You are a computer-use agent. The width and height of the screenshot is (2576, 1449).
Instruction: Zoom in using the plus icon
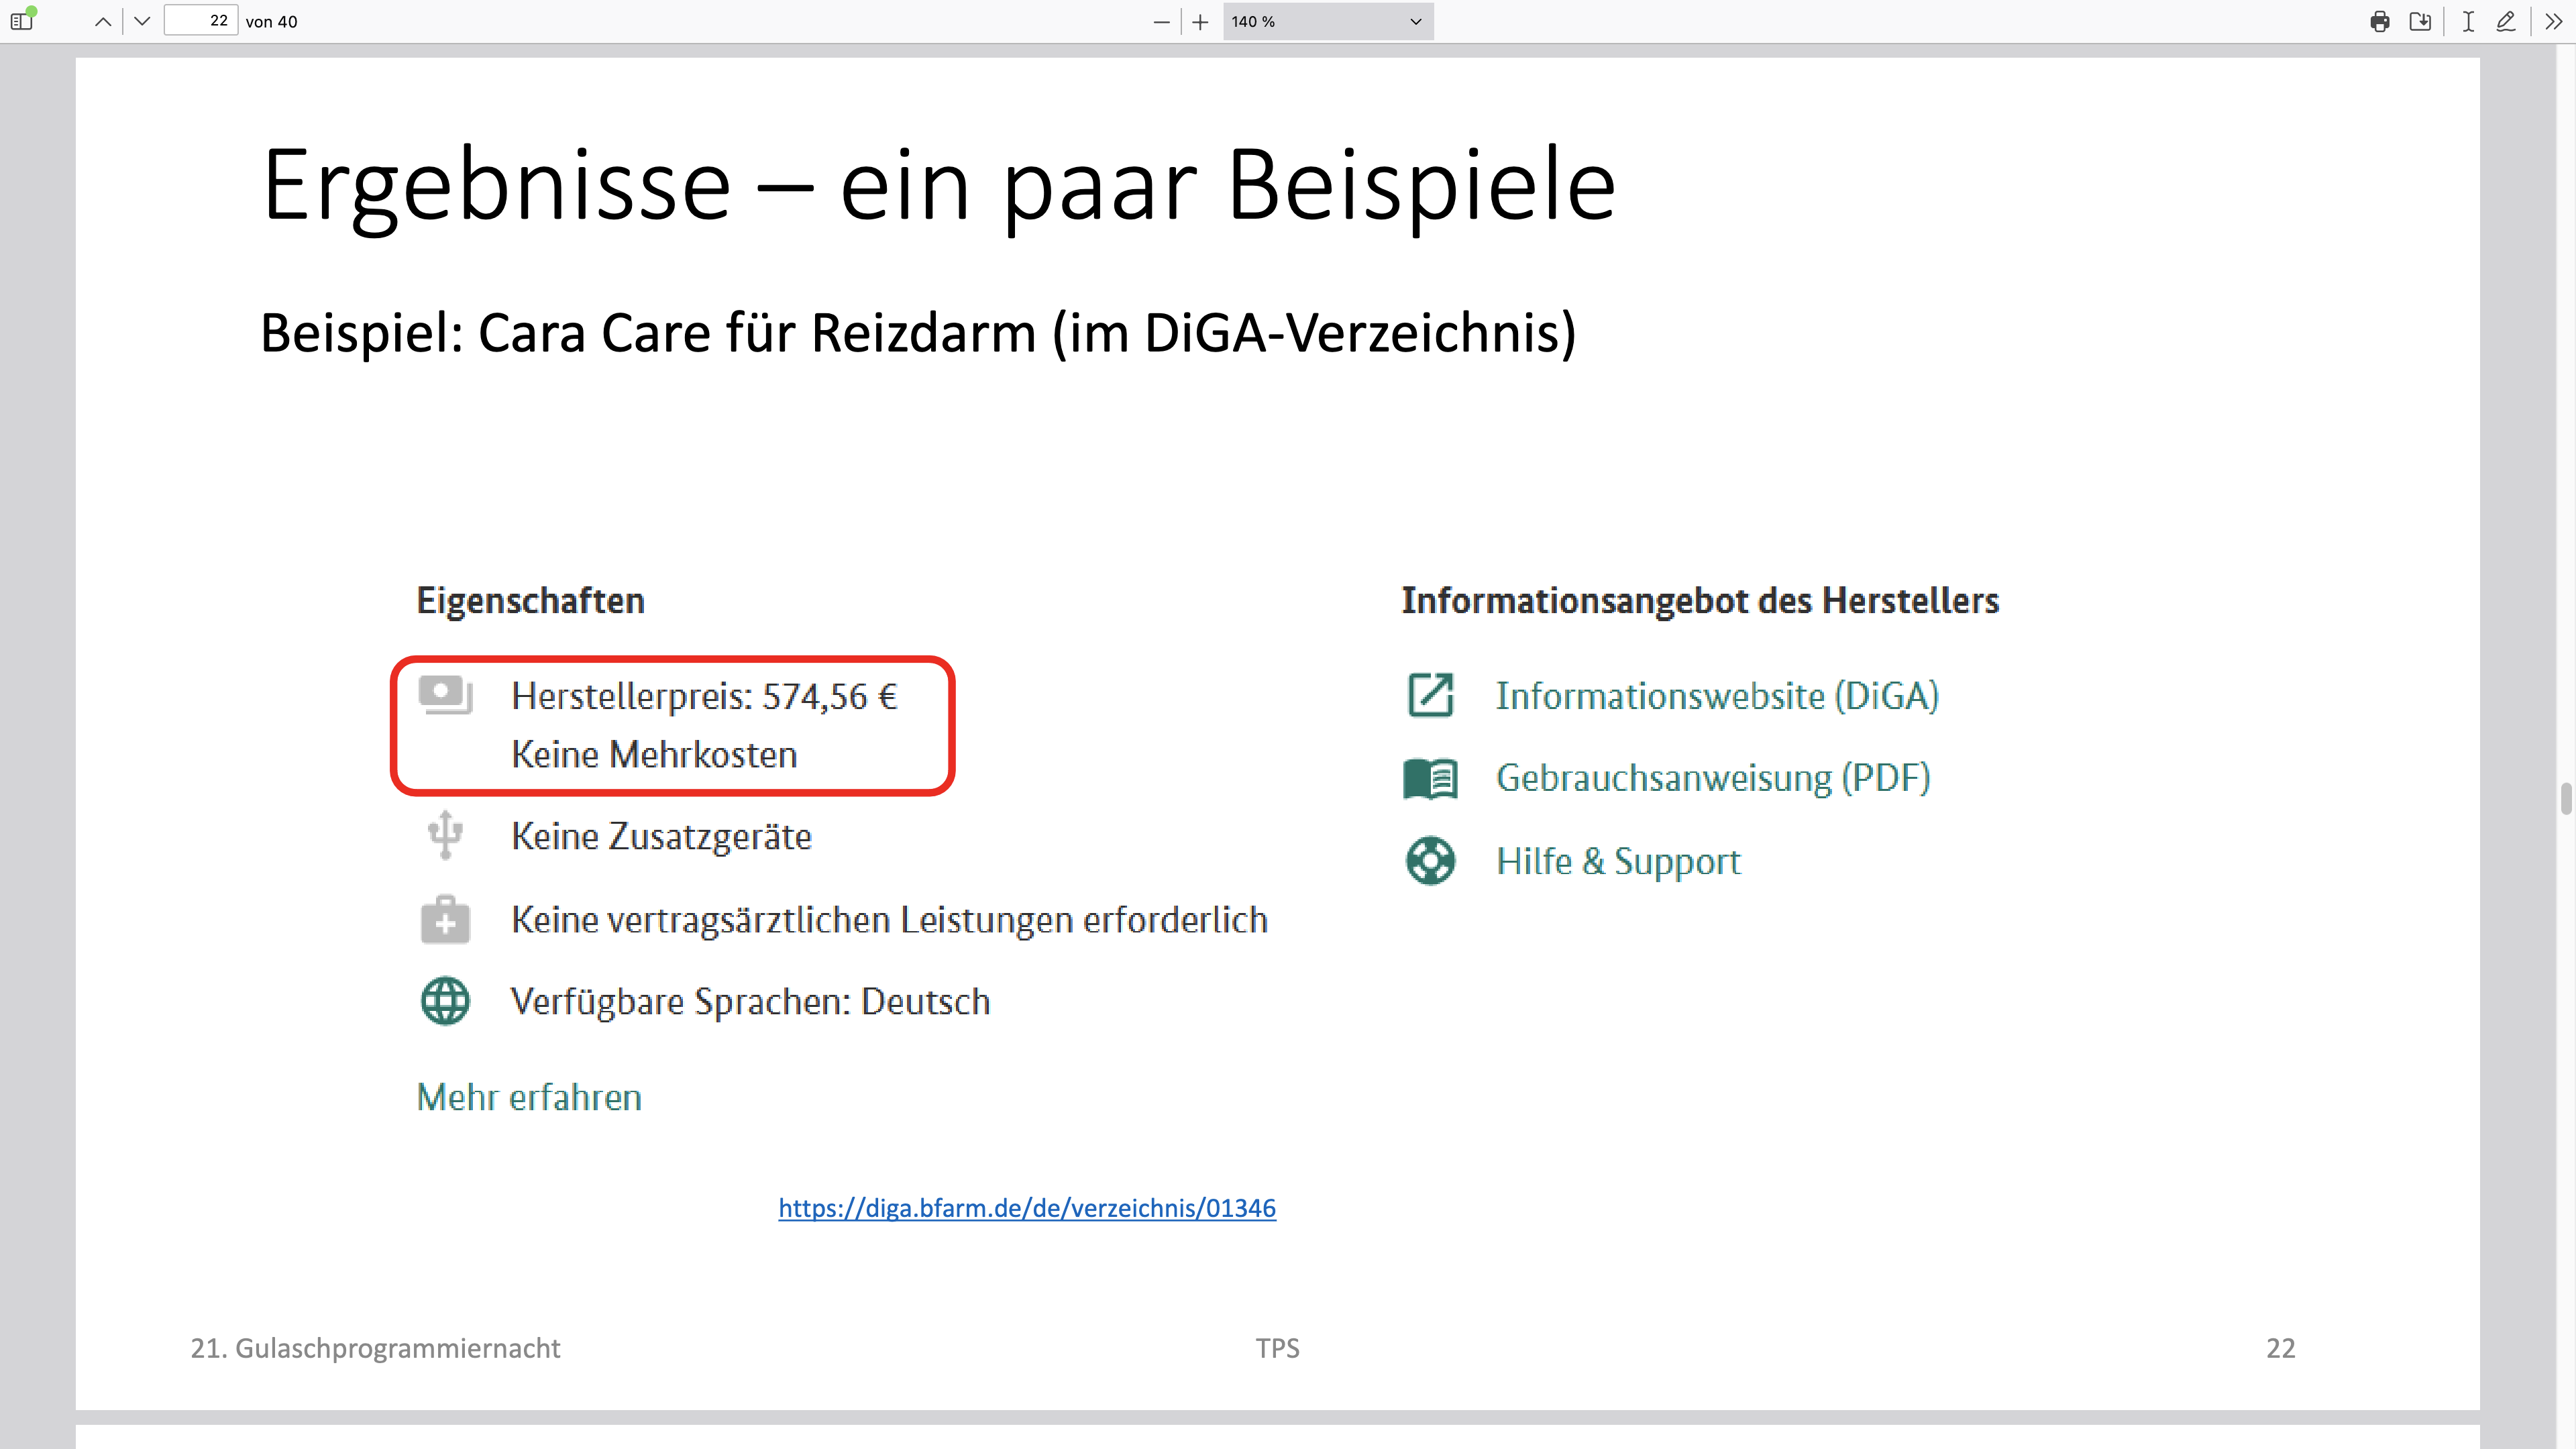[1199, 21]
